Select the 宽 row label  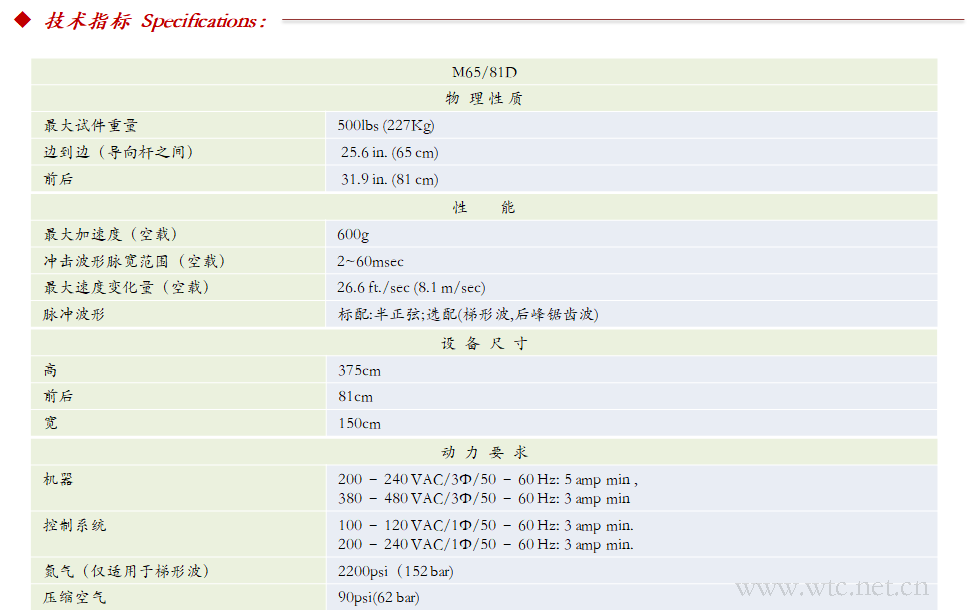pos(51,423)
